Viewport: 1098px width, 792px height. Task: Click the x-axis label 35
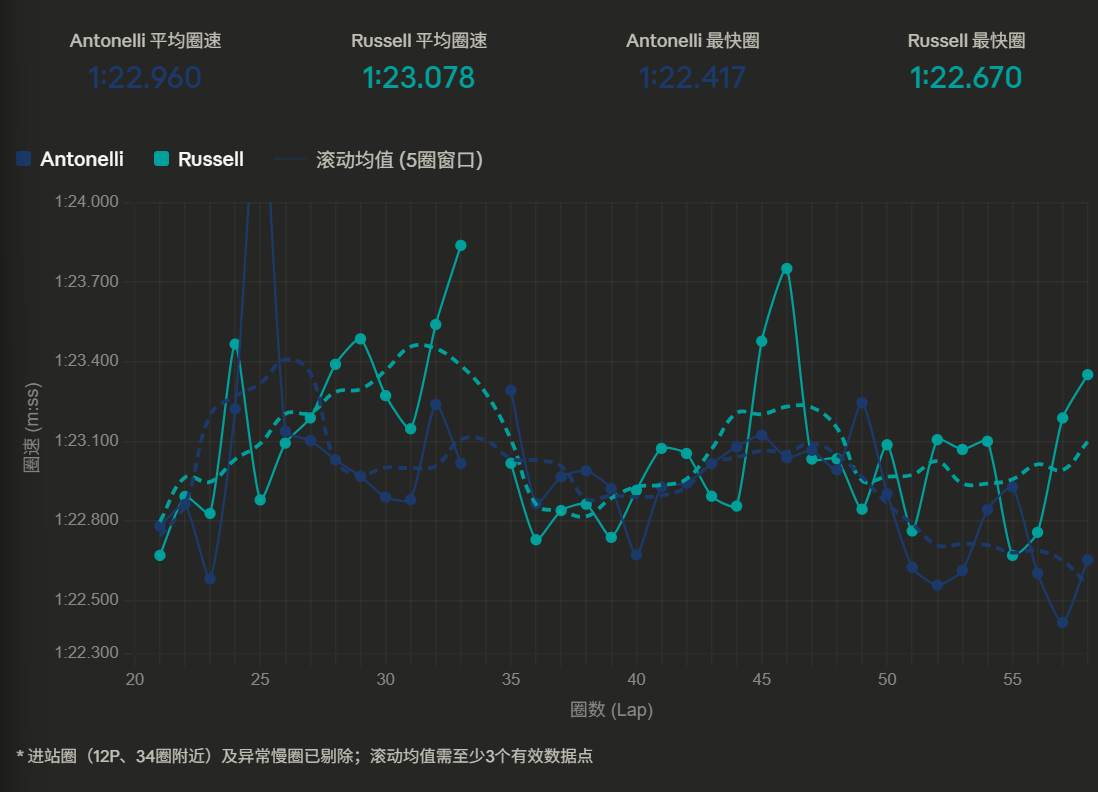(x=511, y=679)
